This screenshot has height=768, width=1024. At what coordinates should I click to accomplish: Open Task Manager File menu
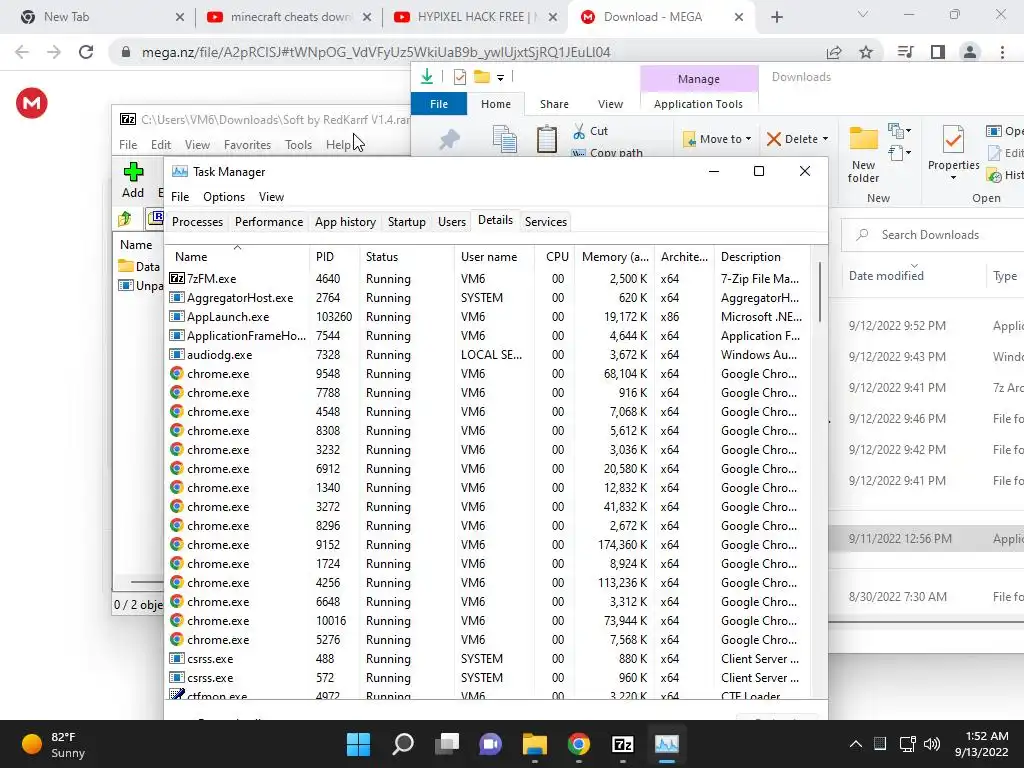180,197
